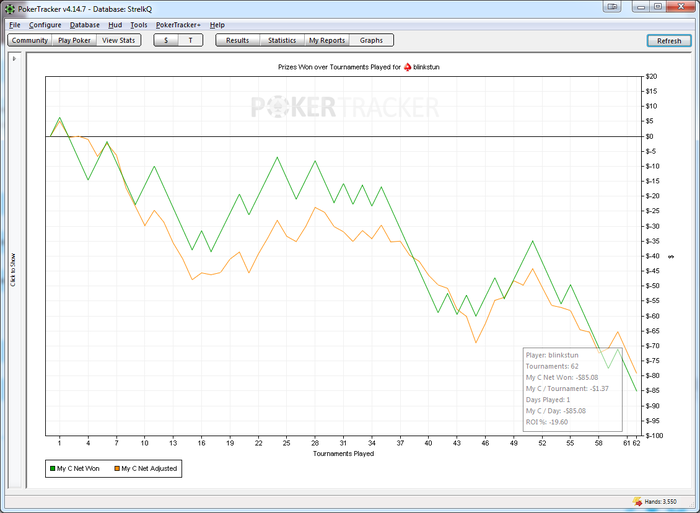Close the PokerTracker window
The height and width of the screenshot is (513, 700).
tap(681, 7)
